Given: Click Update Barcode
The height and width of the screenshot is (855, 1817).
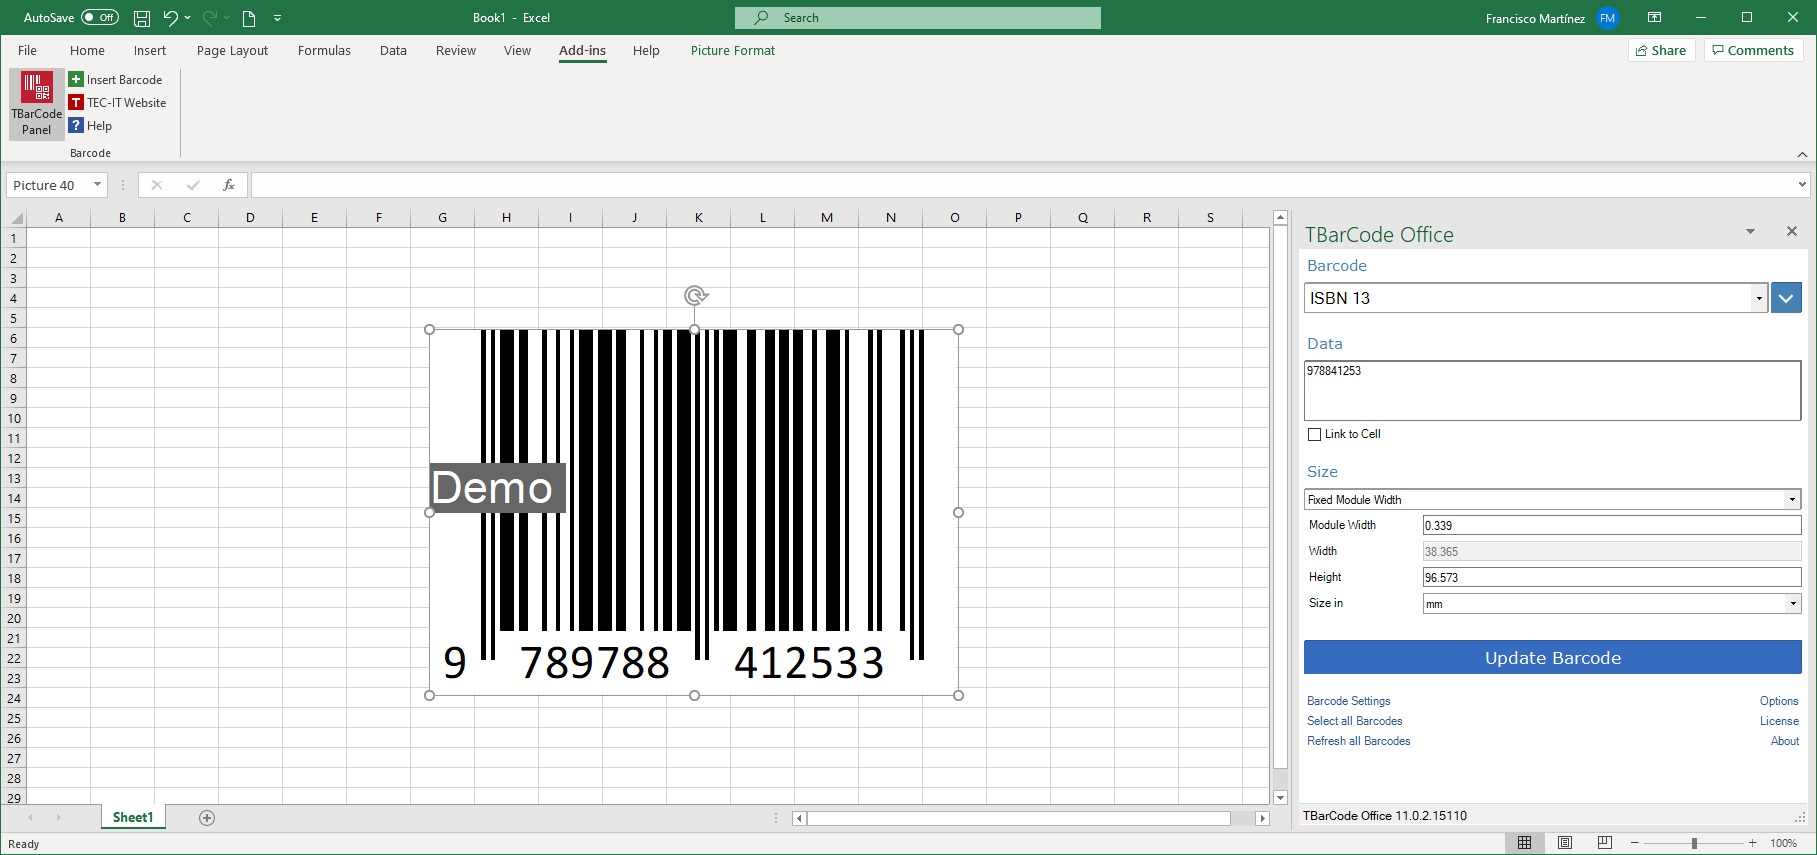Looking at the screenshot, I should click(1552, 657).
